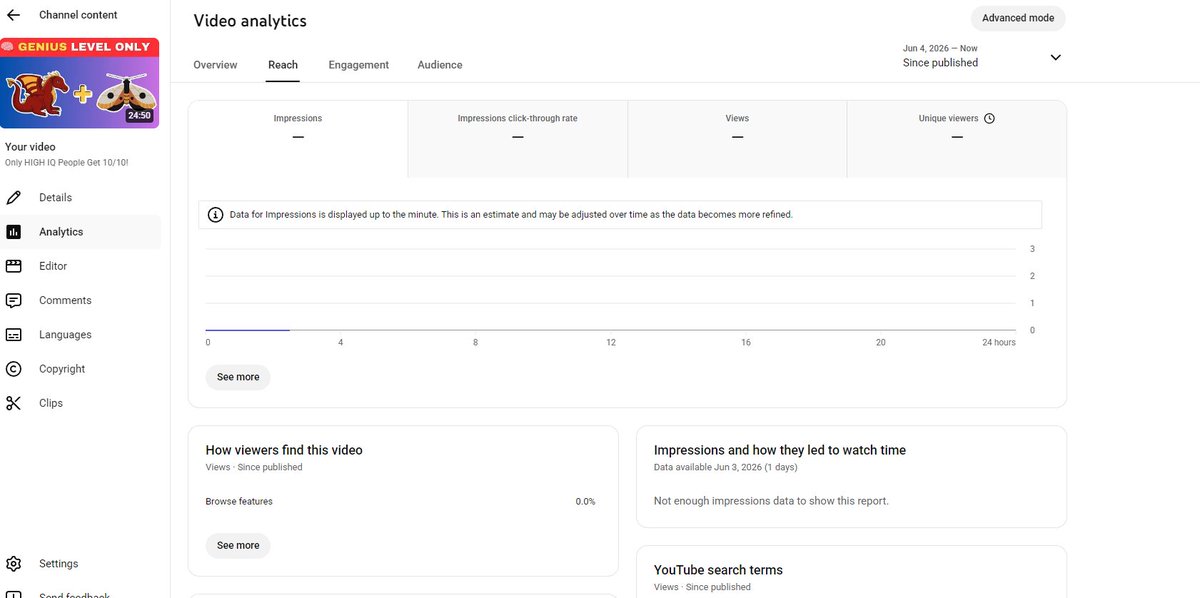
Task: Click the Jun 4, 2026 — Now date text
Action: 940,48
